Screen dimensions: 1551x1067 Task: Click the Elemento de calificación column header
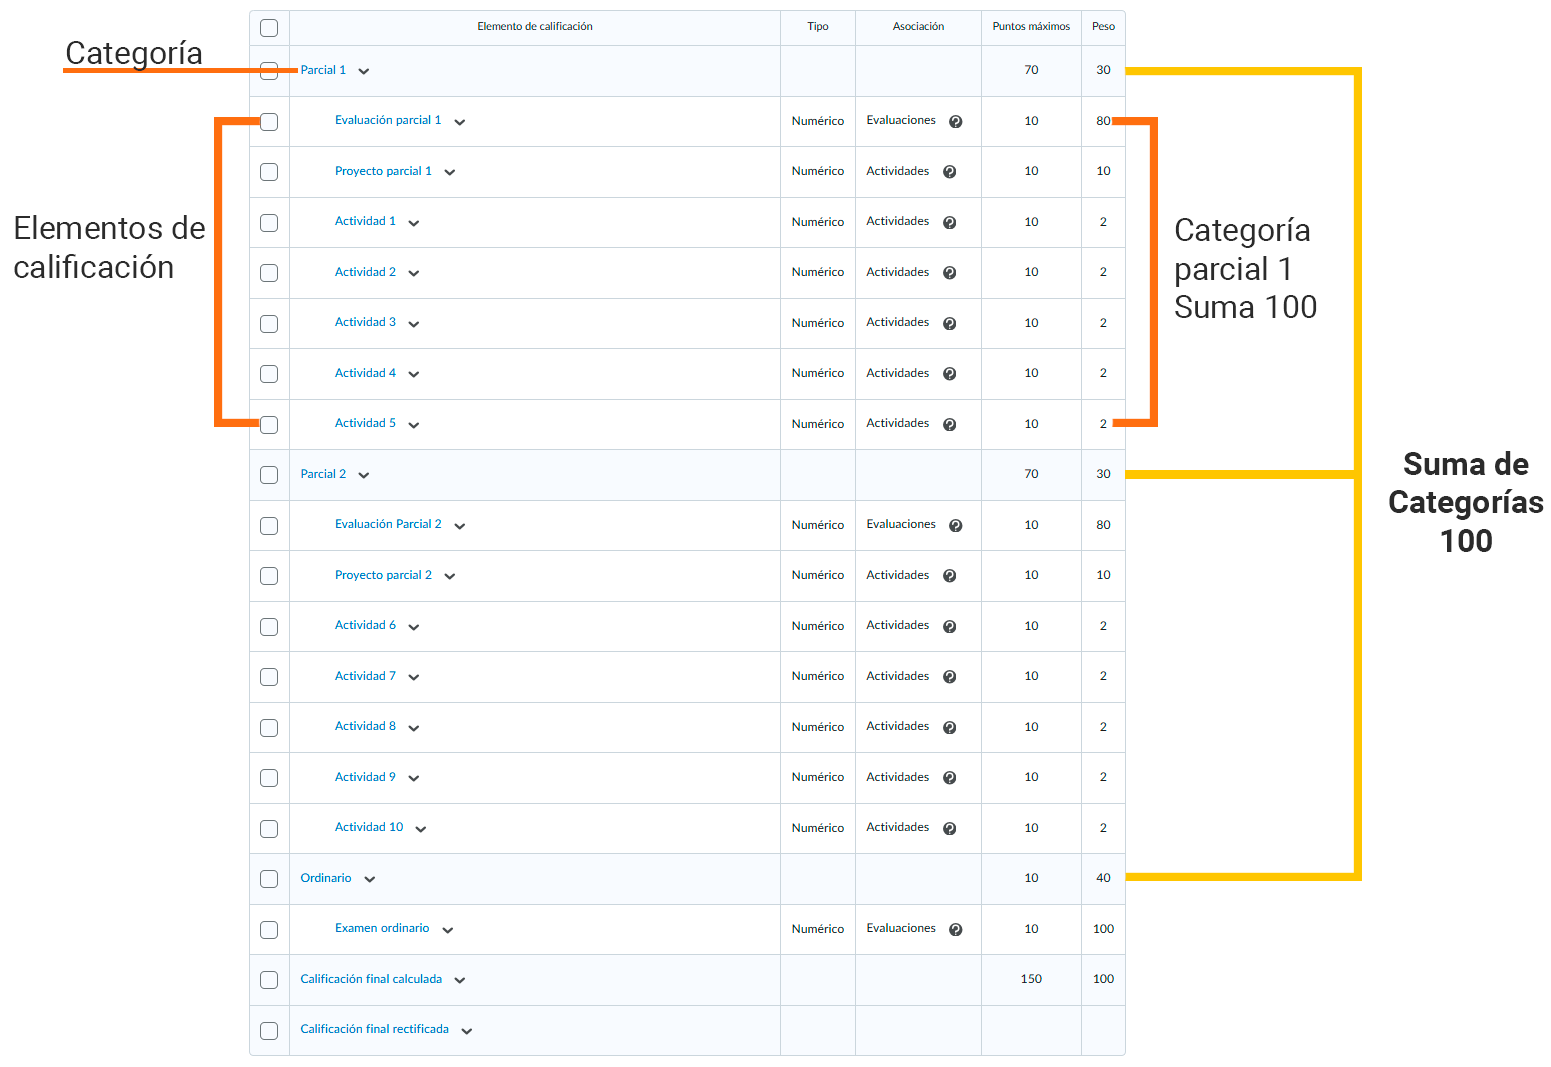pyautogui.click(x=534, y=27)
